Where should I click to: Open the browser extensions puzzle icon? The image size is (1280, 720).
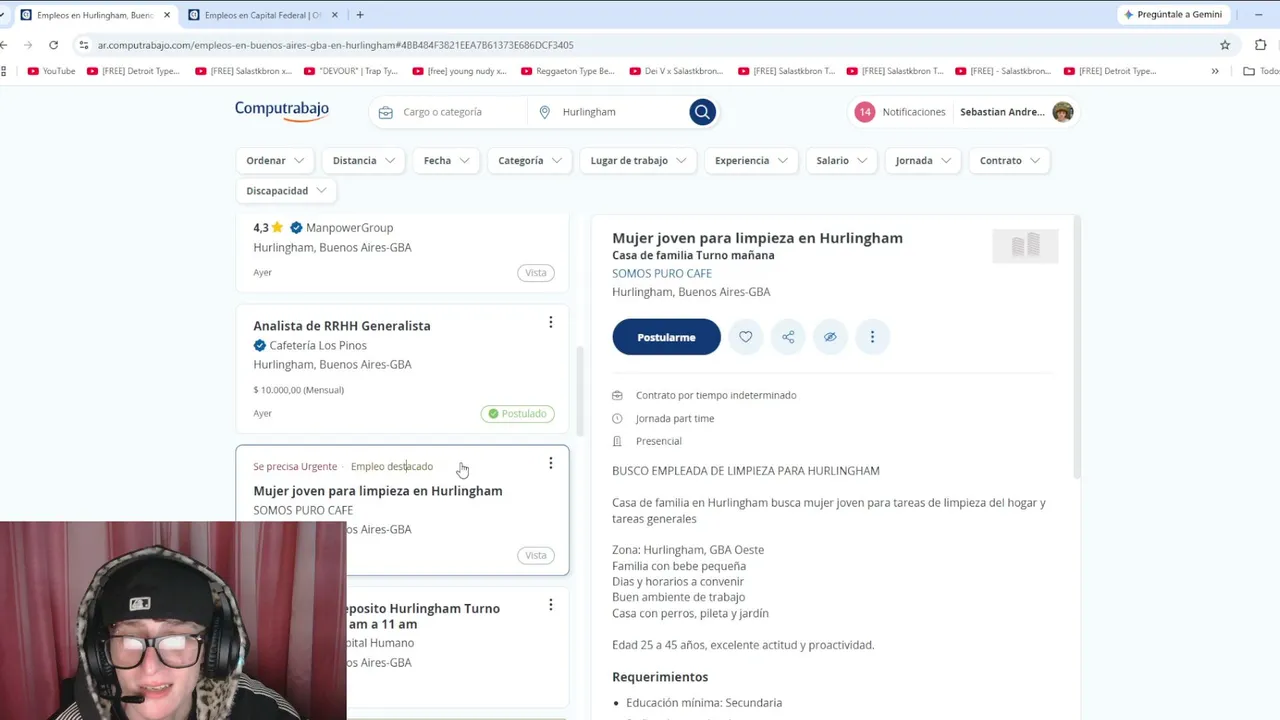[1260, 45]
